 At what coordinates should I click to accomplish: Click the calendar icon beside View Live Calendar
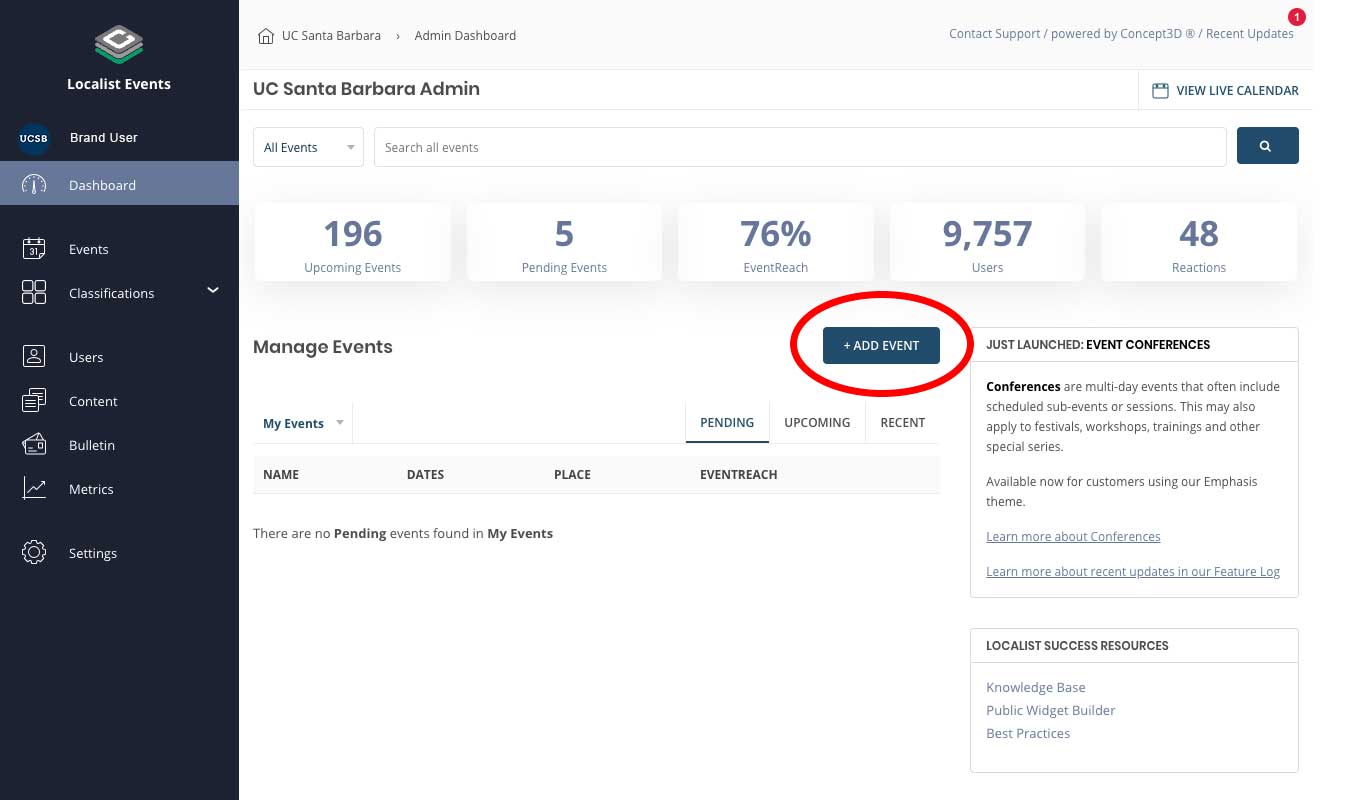pyautogui.click(x=1160, y=90)
